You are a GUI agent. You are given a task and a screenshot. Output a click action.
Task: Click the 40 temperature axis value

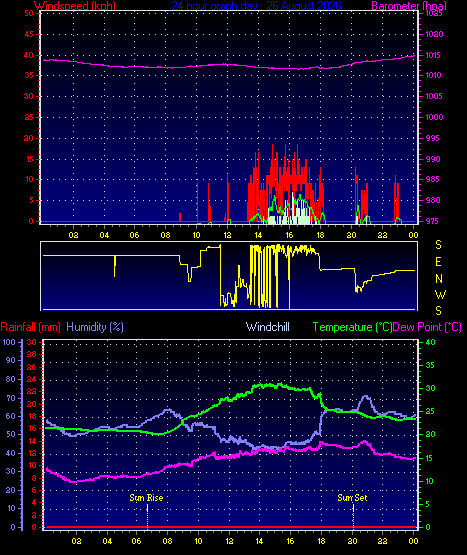pos(430,342)
